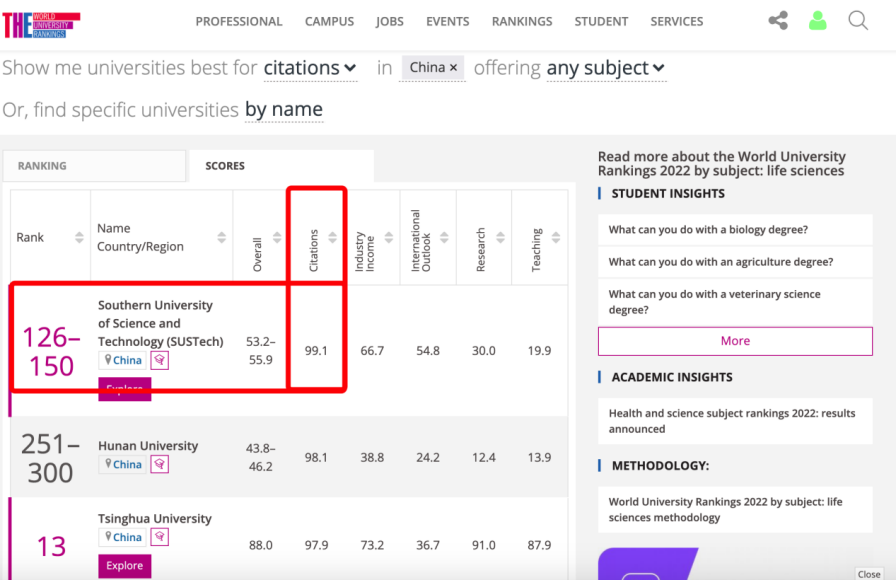Viewport: 896px width, 580px height.
Task: Sort by International Outlook arrows
Action: (444, 237)
